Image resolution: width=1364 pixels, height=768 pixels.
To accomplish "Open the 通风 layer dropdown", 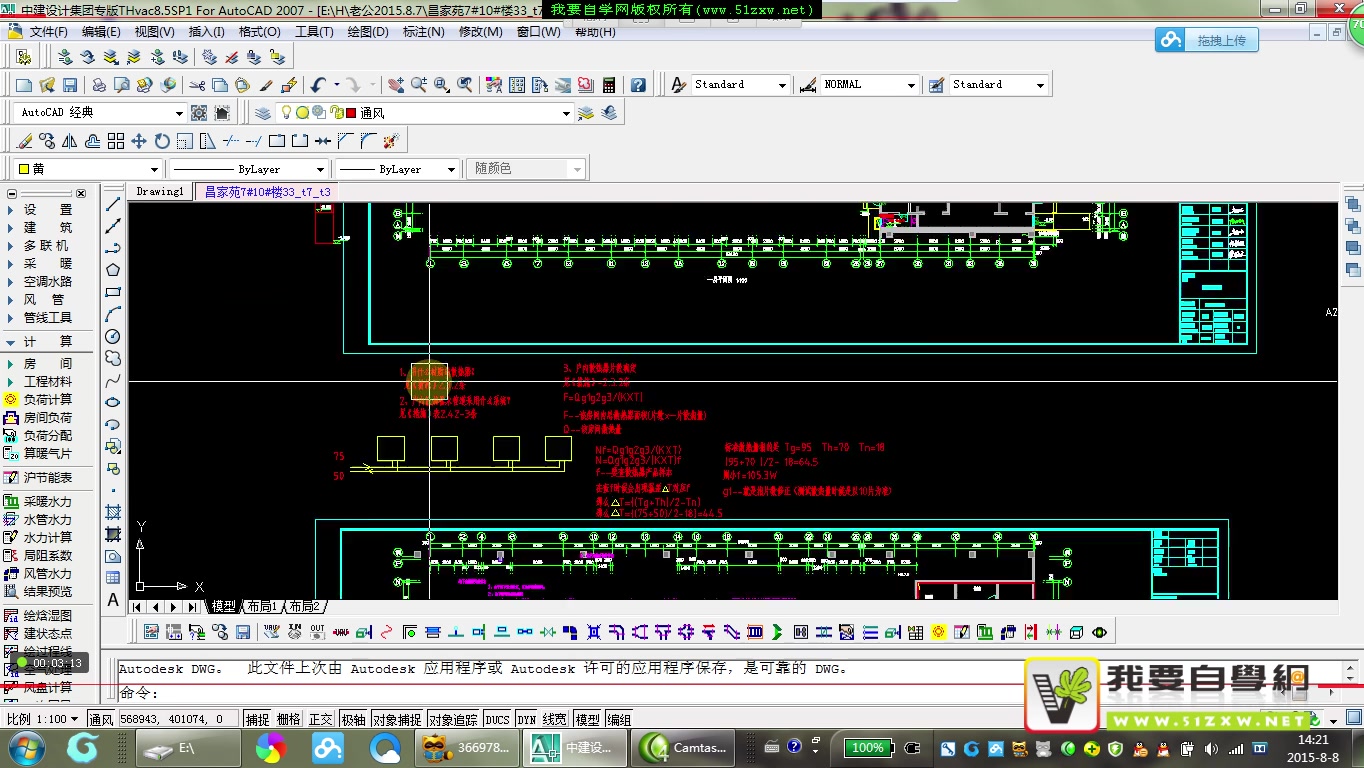I will (x=566, y=113).
